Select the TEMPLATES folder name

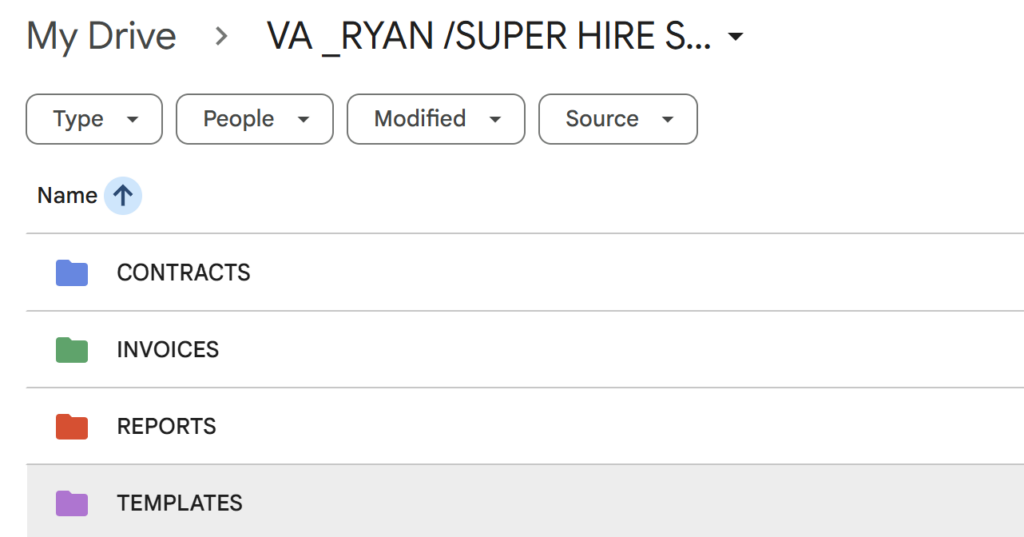[x=180, y=503]
